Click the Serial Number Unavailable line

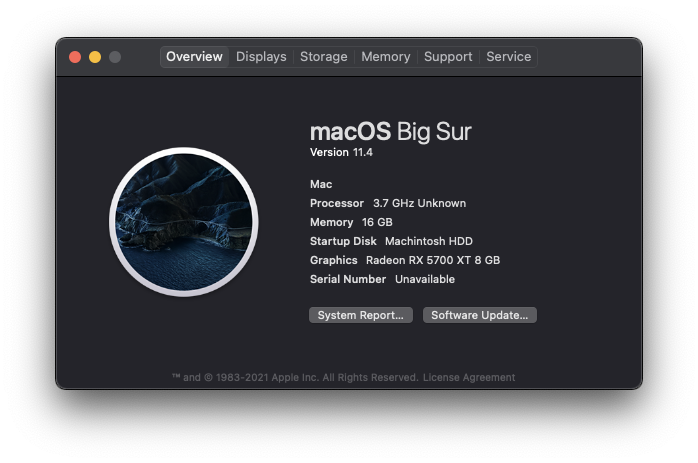coord(382,279)
